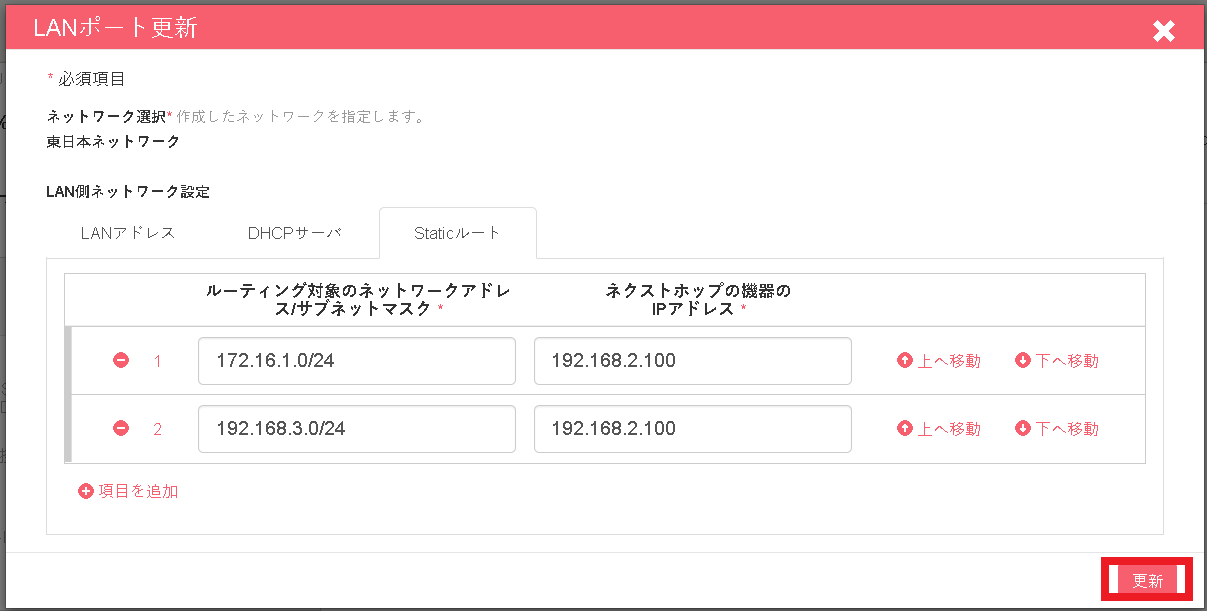
Task: Click the 東日本ネットワーク network name
Action: pos(113,142)
